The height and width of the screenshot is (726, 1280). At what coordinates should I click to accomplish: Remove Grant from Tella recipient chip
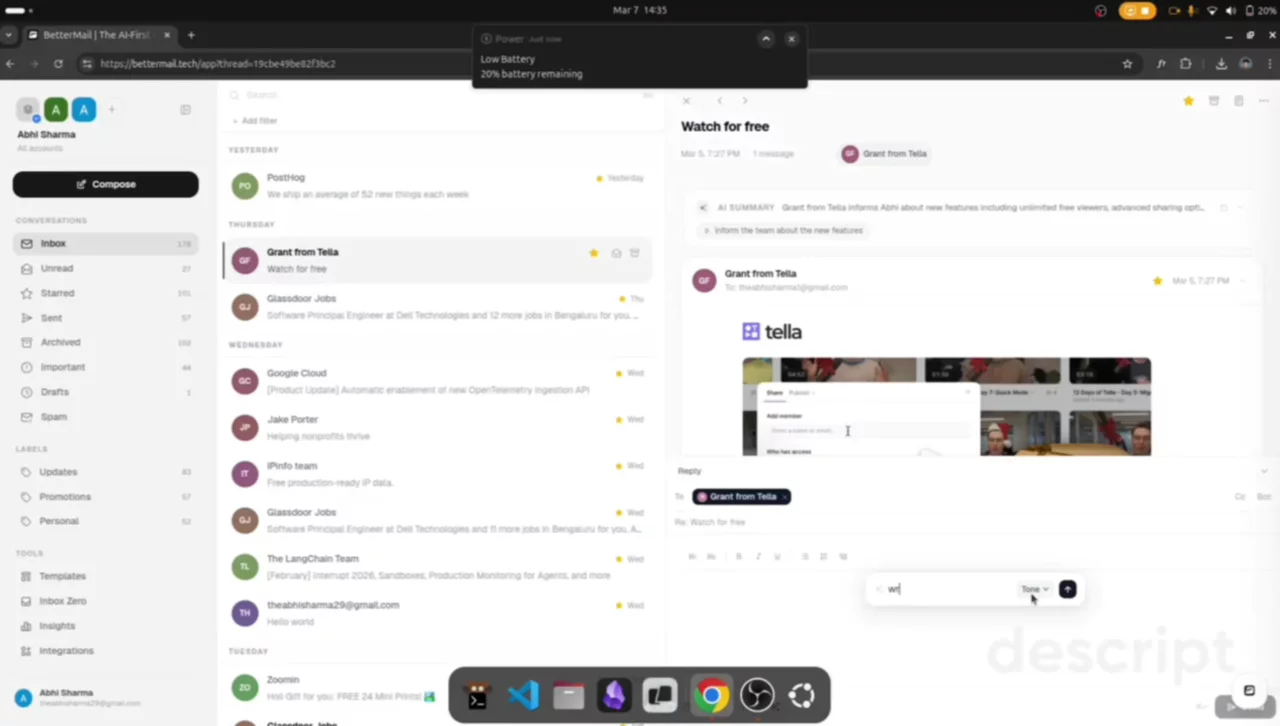pos(784,497)
